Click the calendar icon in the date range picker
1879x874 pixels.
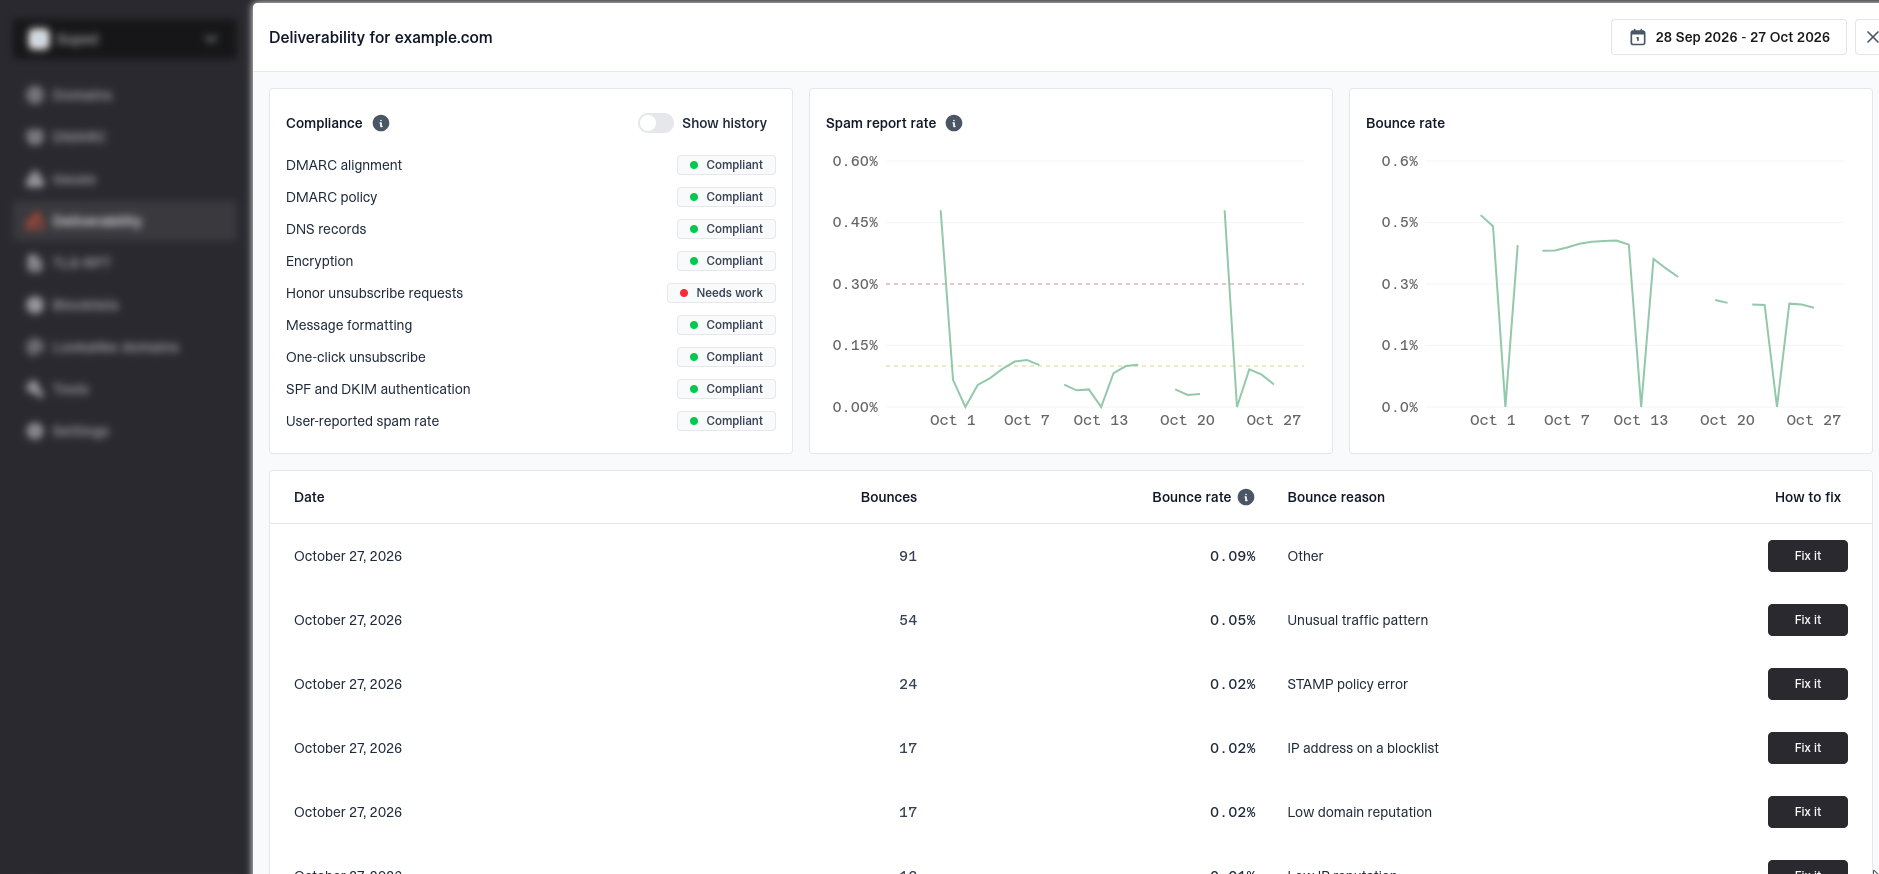pyautogui.click(x=1638, y=37)
